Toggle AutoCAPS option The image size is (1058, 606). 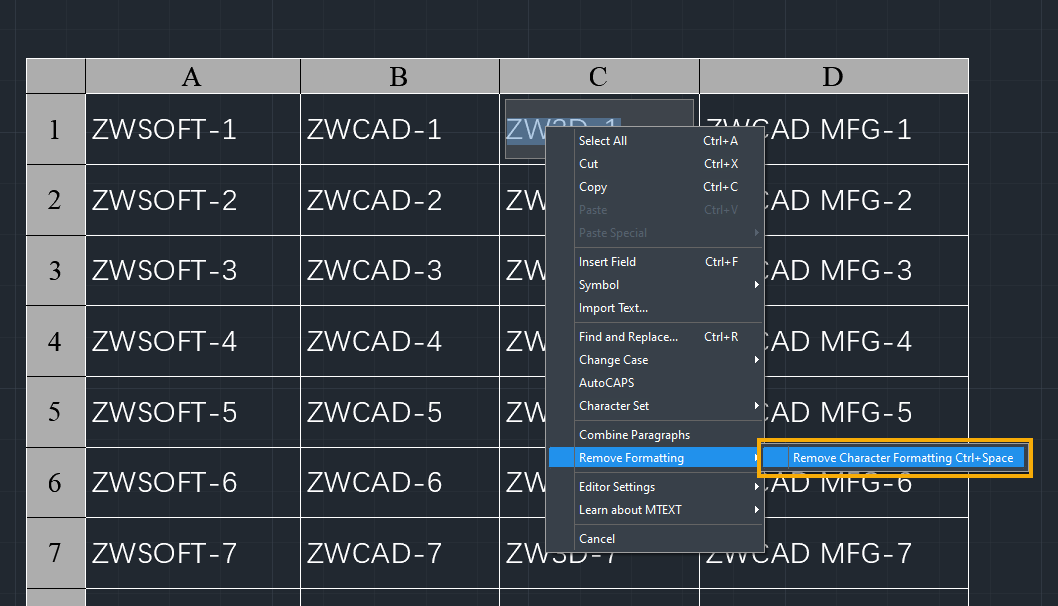655,382
